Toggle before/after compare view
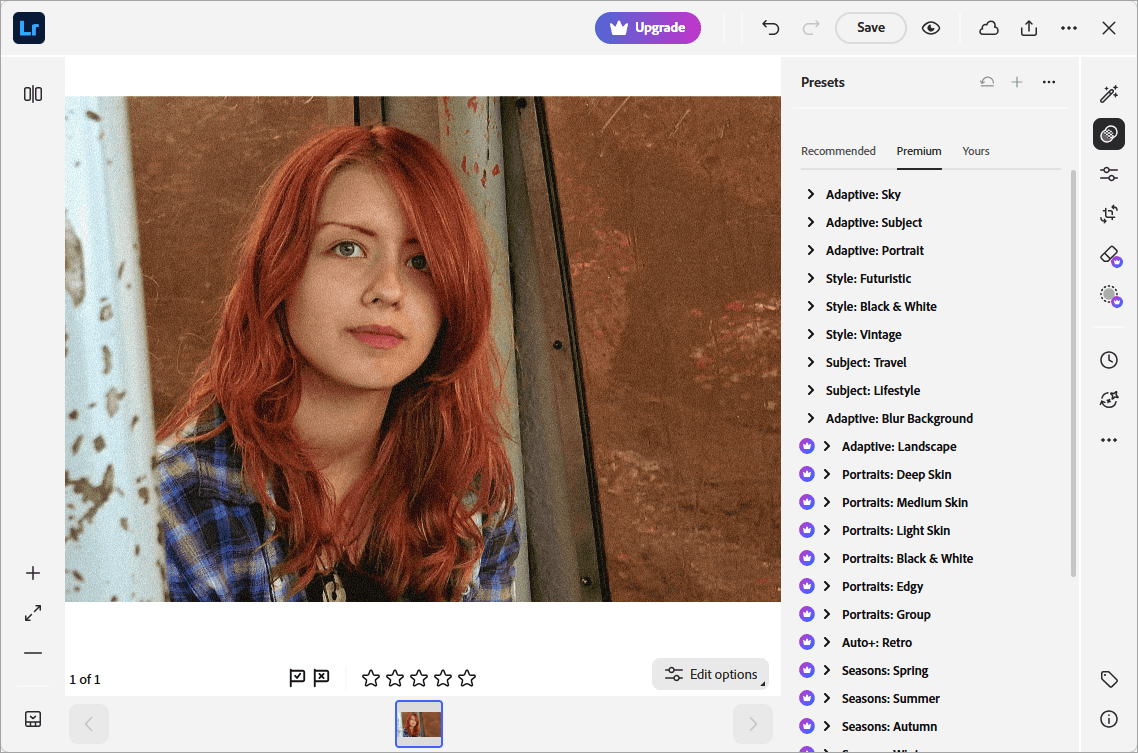 (x=33, y=94)
